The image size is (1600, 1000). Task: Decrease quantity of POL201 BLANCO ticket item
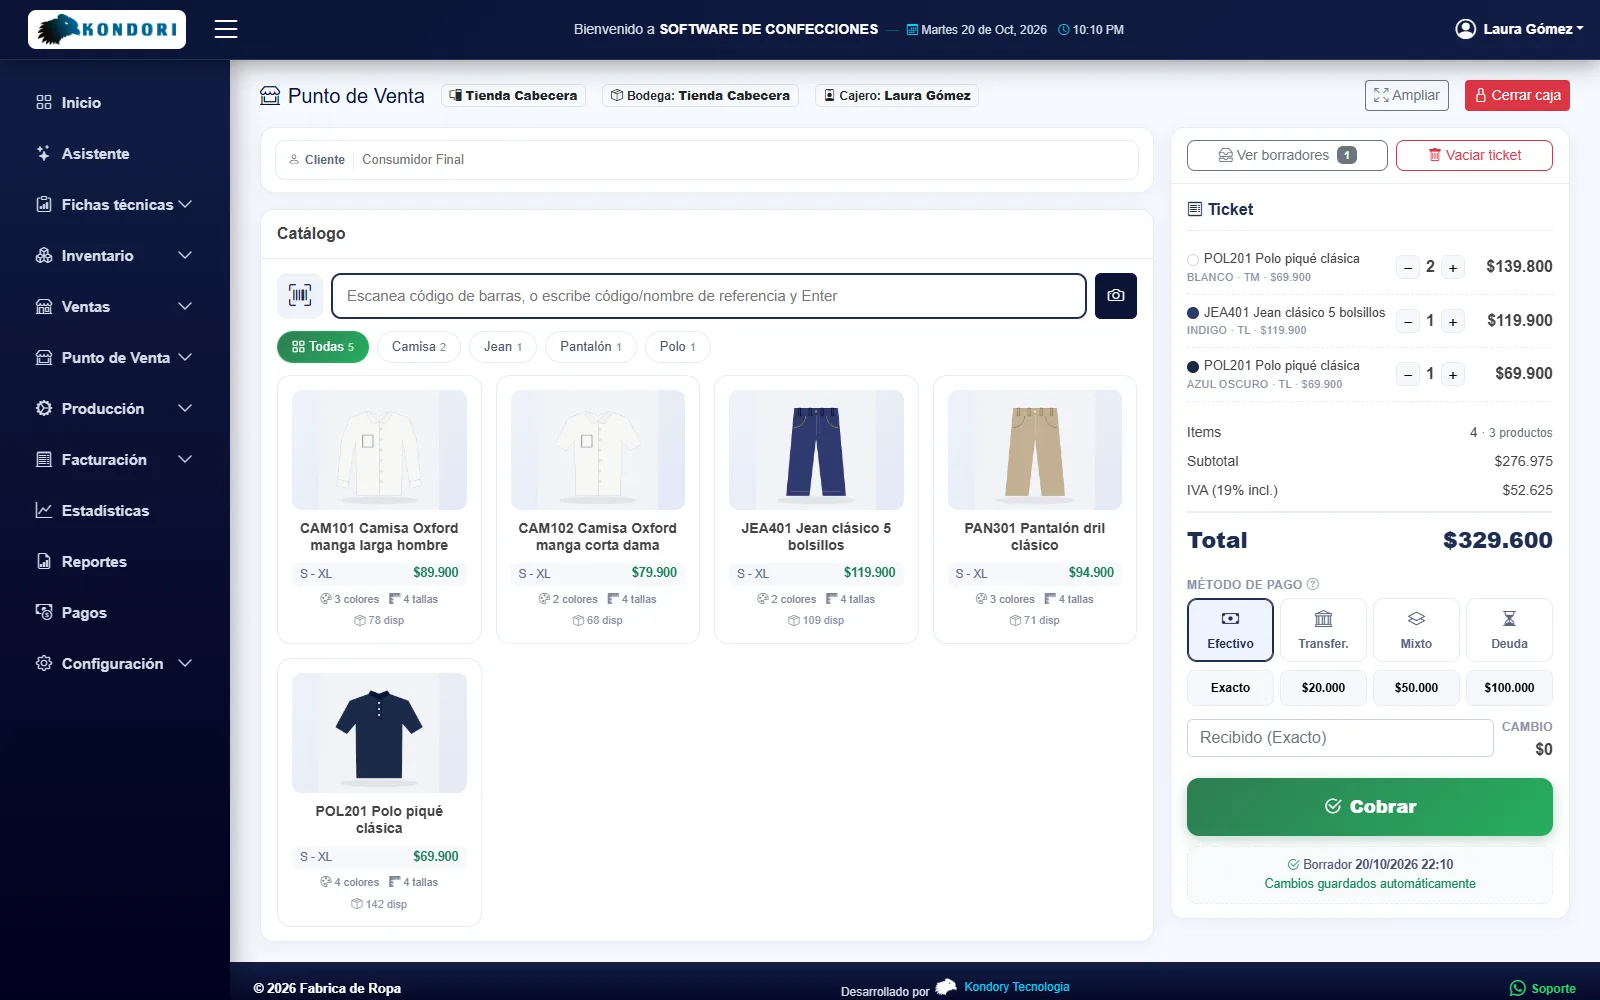1408,267
